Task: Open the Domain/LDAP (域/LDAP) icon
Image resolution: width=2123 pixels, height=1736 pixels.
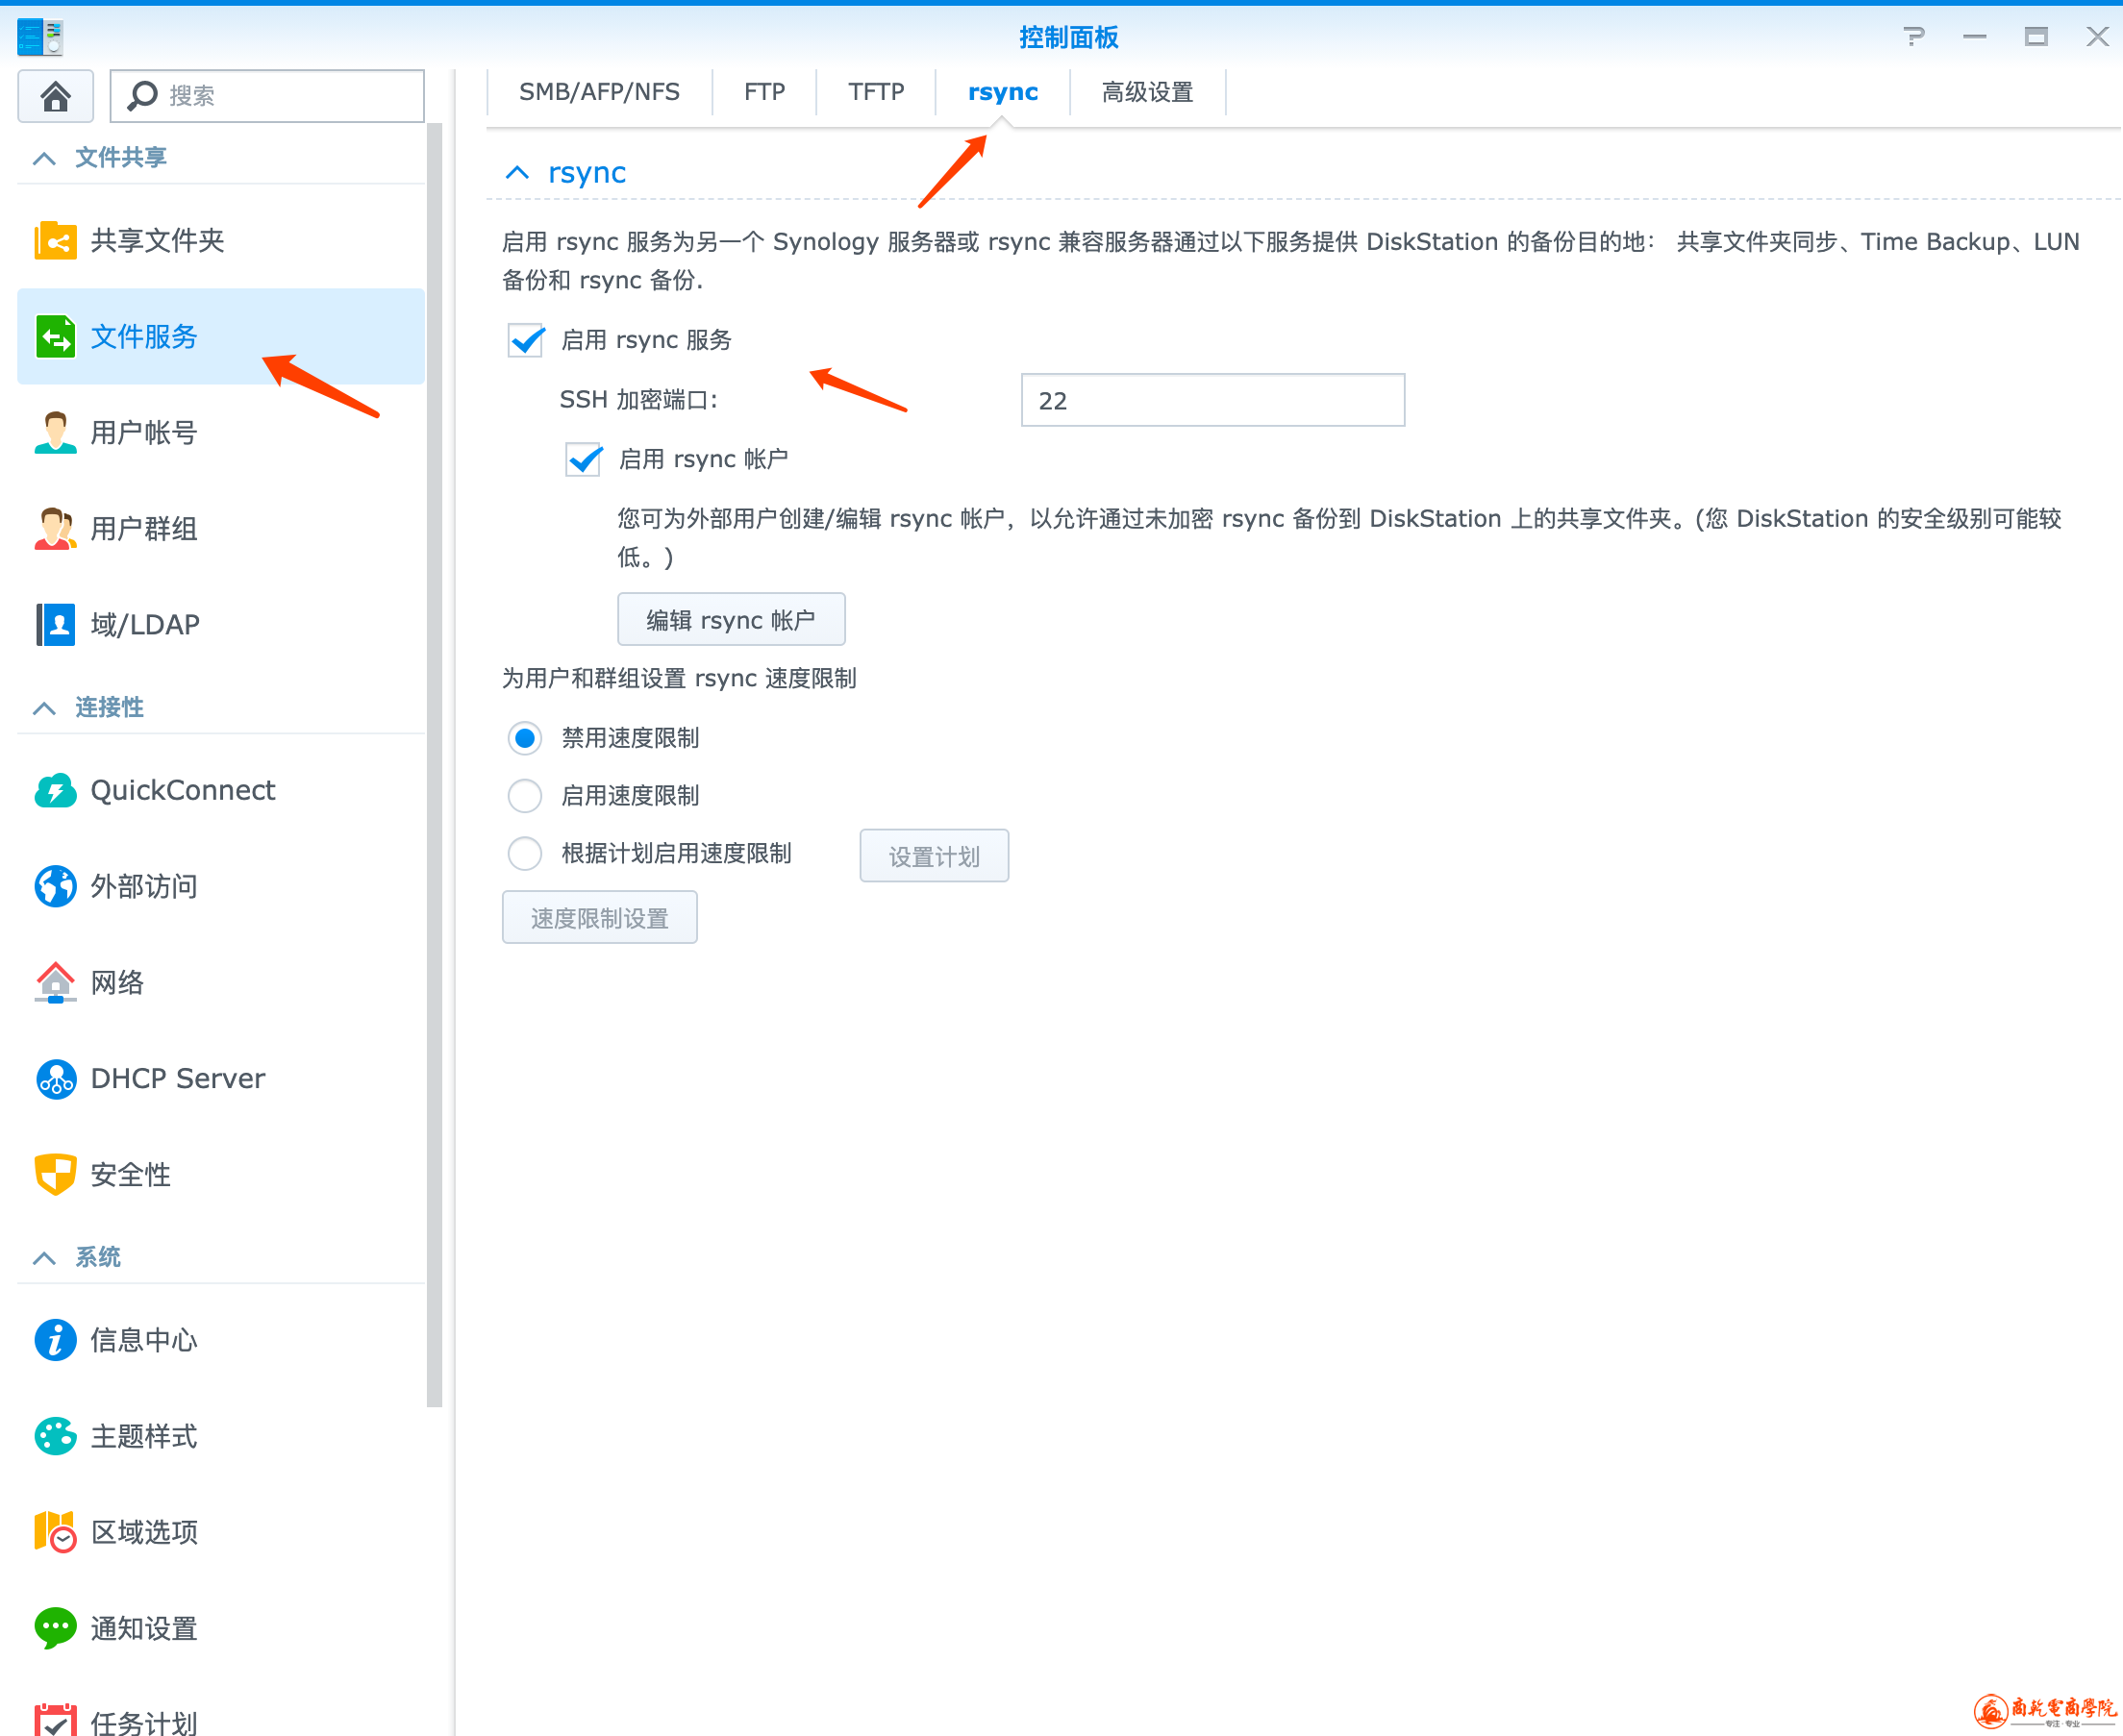Action: coord(55,625)
